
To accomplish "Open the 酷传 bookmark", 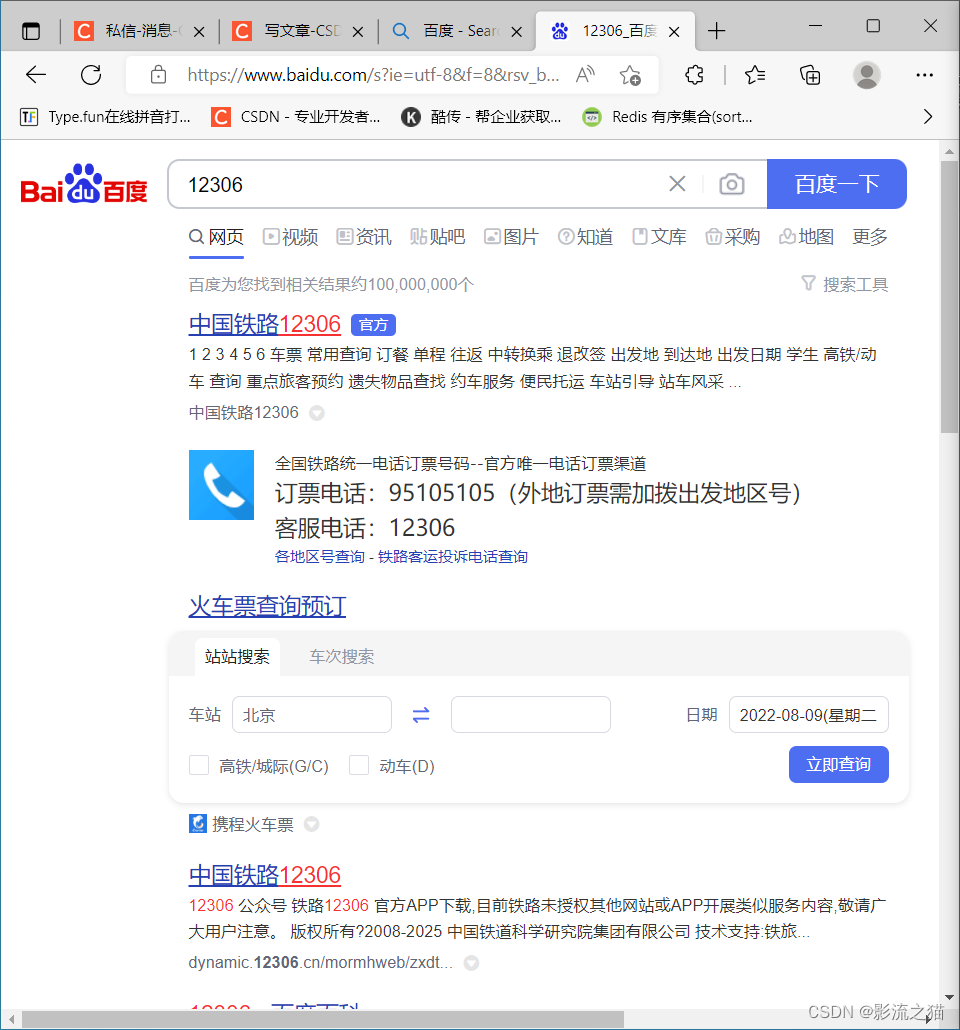I will coord(482,117).
